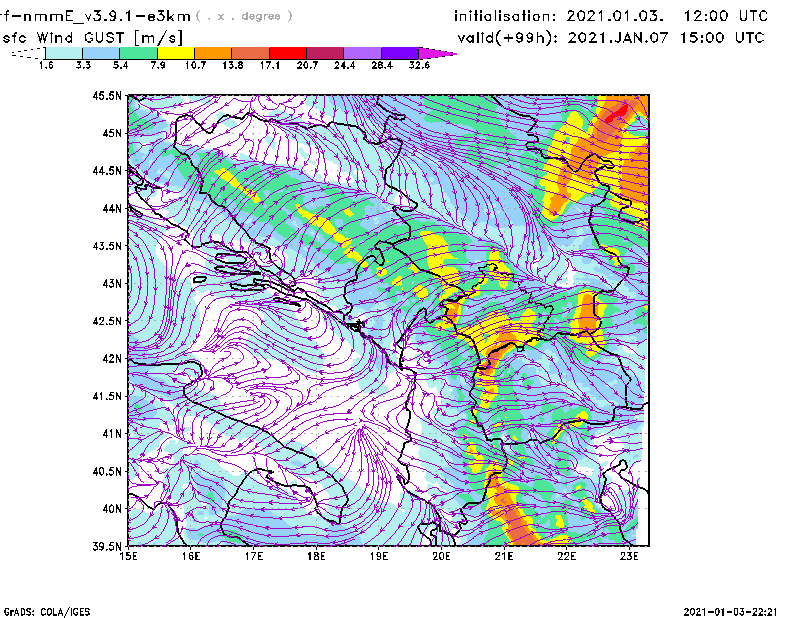Click the "40.5N" latitude label
This screenshot has height=618, width=800.
(108, 472)
